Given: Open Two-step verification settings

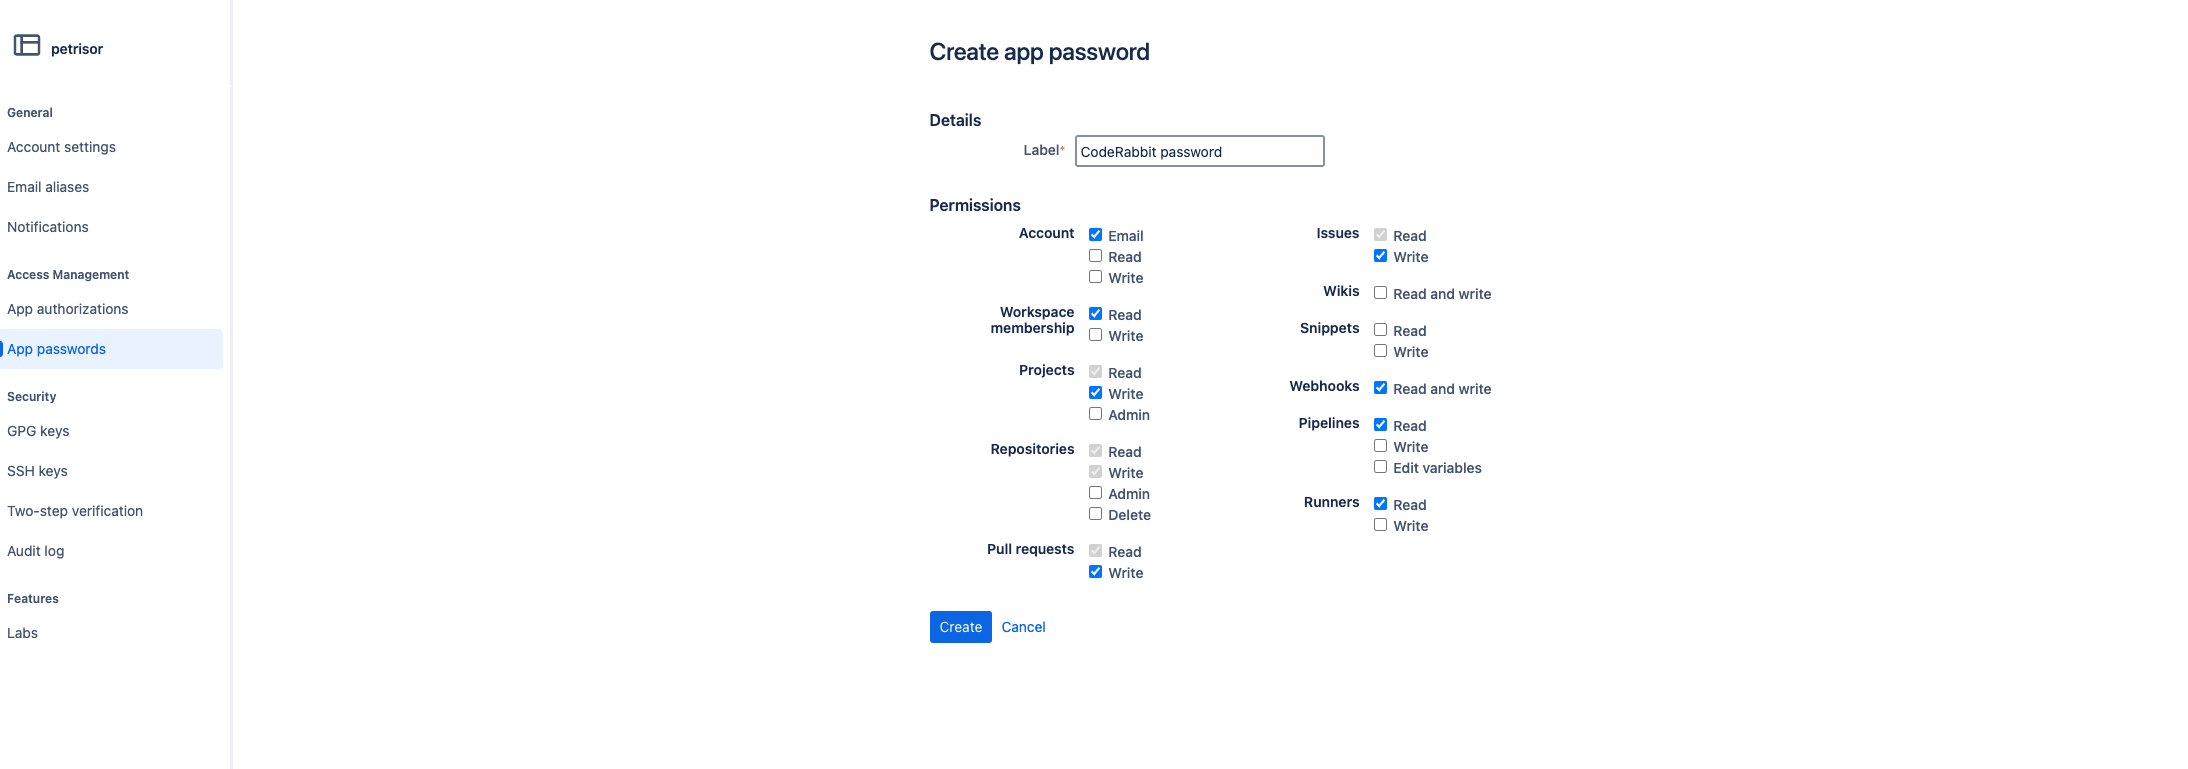Looking at the screenshot, I should coord(75,511).
